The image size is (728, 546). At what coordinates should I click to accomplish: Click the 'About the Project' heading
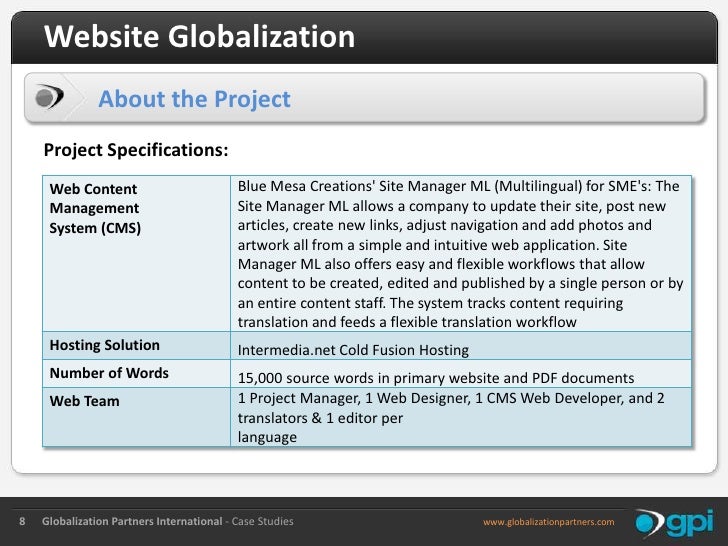coord(194,99)
